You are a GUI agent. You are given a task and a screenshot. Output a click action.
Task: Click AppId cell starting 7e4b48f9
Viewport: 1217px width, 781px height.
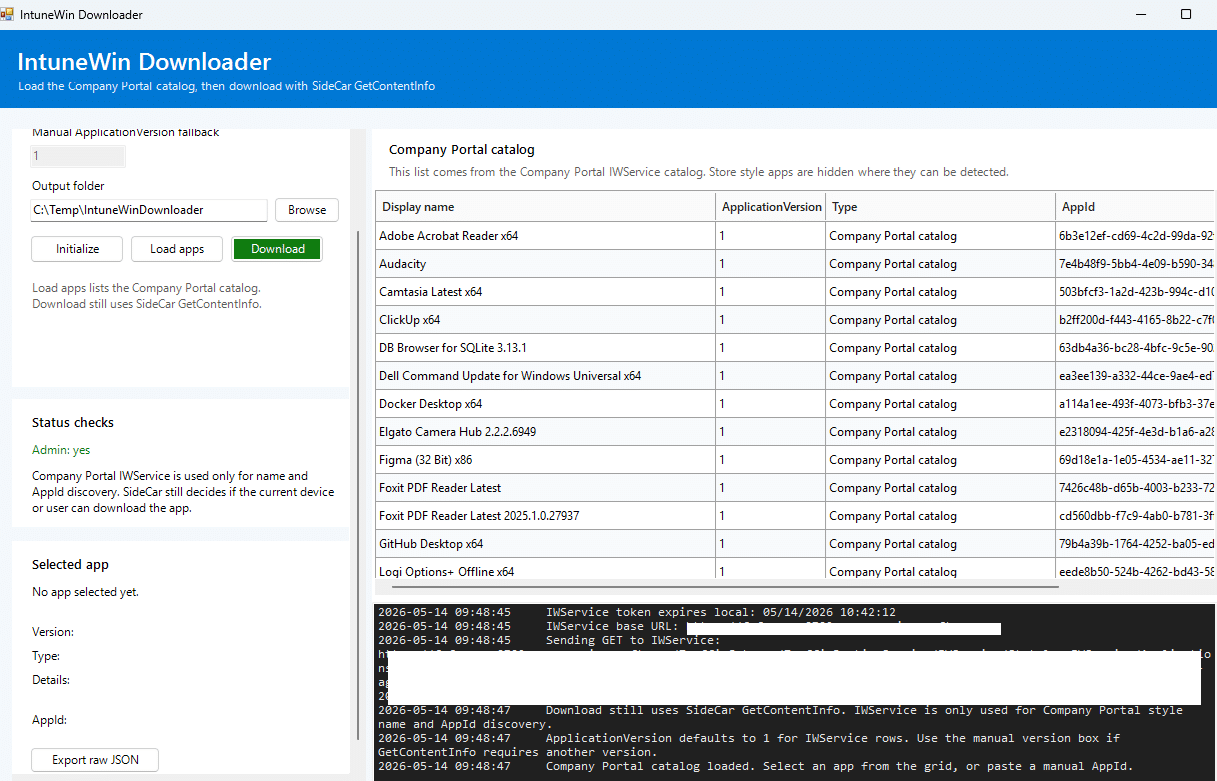[x=1136, y=264]
